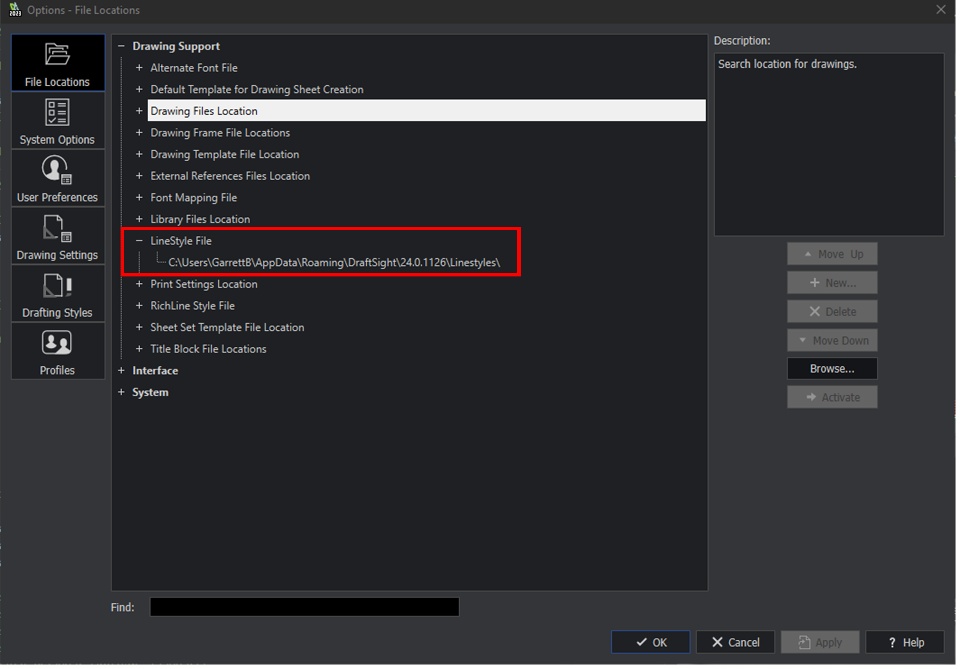Select the Library Files Location label
The width and height of the screenshot is (960, 669).
click(200, 219)
